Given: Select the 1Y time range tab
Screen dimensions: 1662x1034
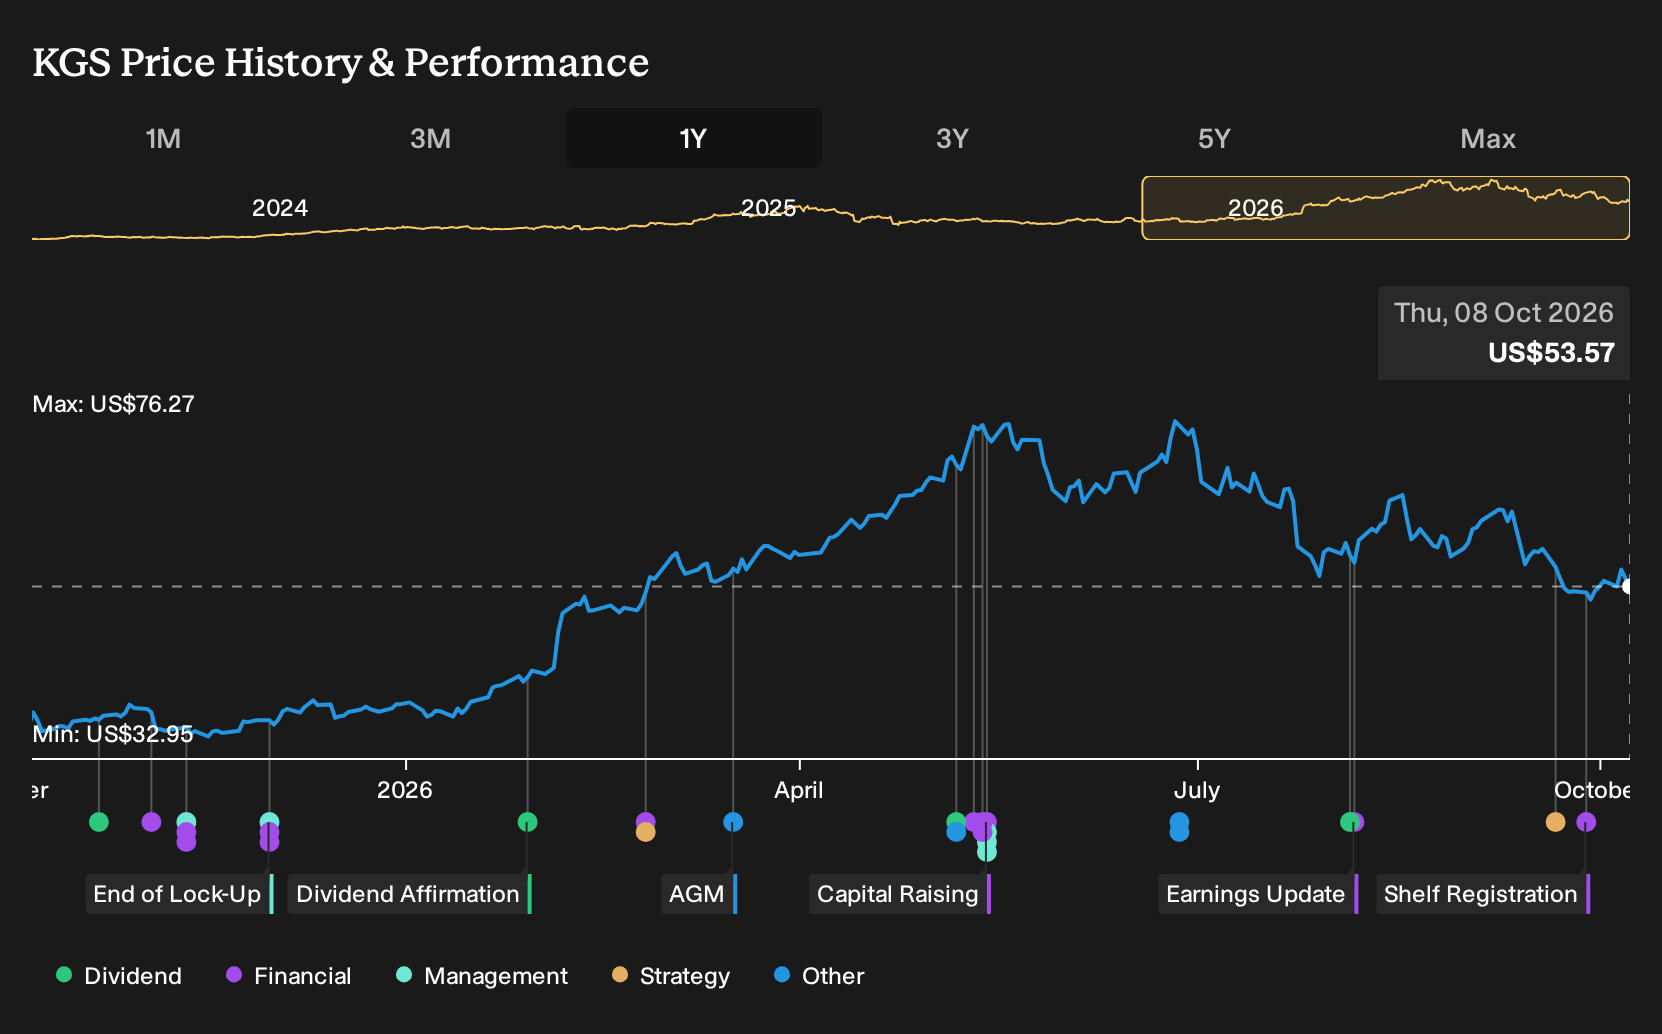Looking at the screenshot, I should pyautogui.click(x=693, y=138).
